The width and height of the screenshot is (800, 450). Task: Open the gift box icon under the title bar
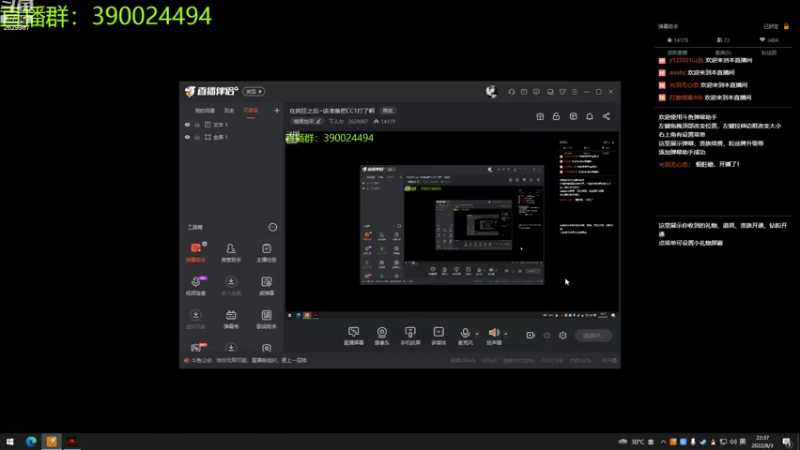[x=540, y=116]
